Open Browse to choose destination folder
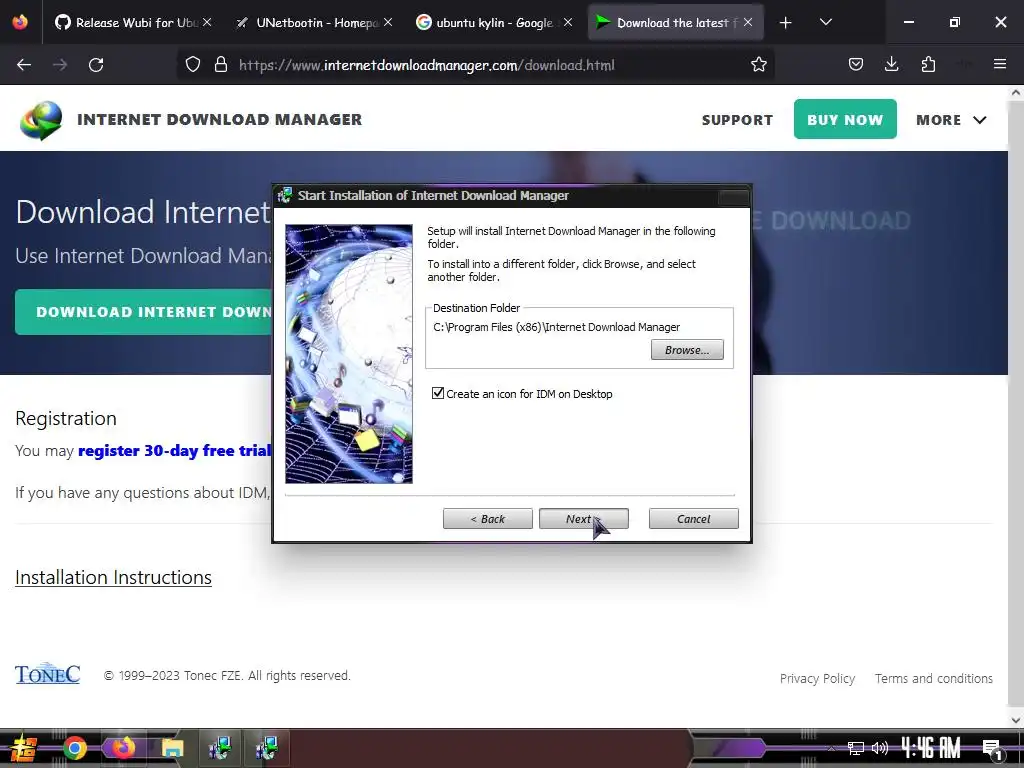Image resolution: width=1024 pixels, height=768 pixels. click(x=687, y=349)
